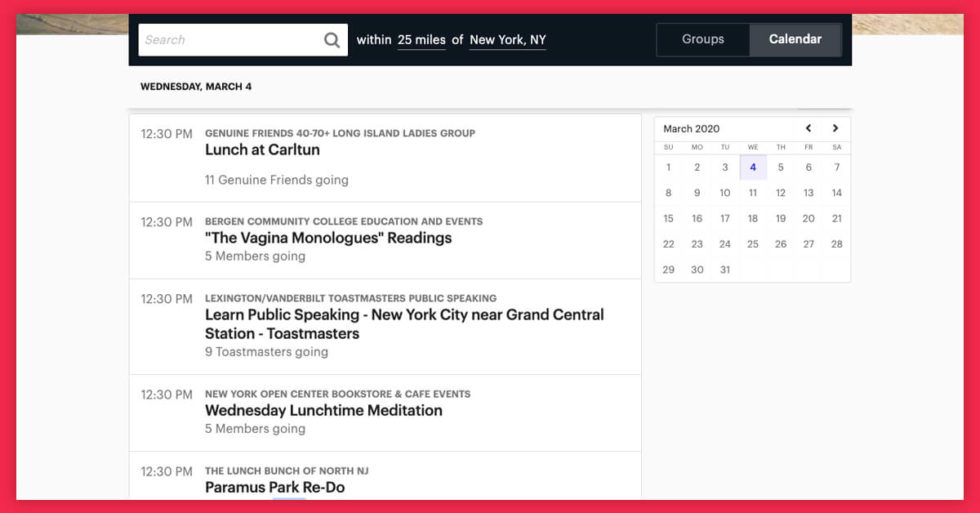Open Lexington/Vanderbilt Toastmasters Public Speaking group
The height and width of the screenshot is (513, 980).
pos(351,298)
